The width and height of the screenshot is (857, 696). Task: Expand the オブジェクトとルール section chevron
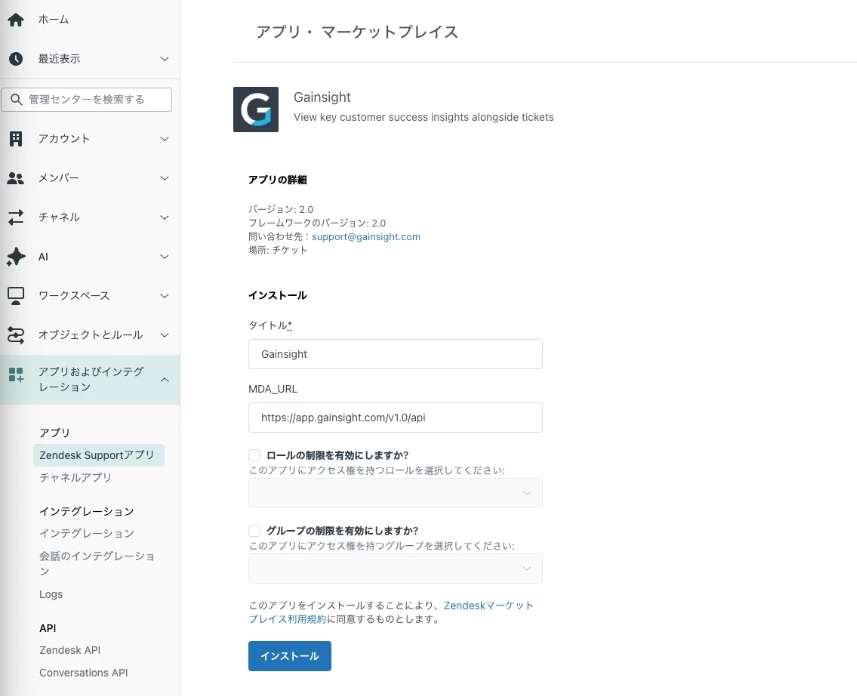(x=164, y=335)
